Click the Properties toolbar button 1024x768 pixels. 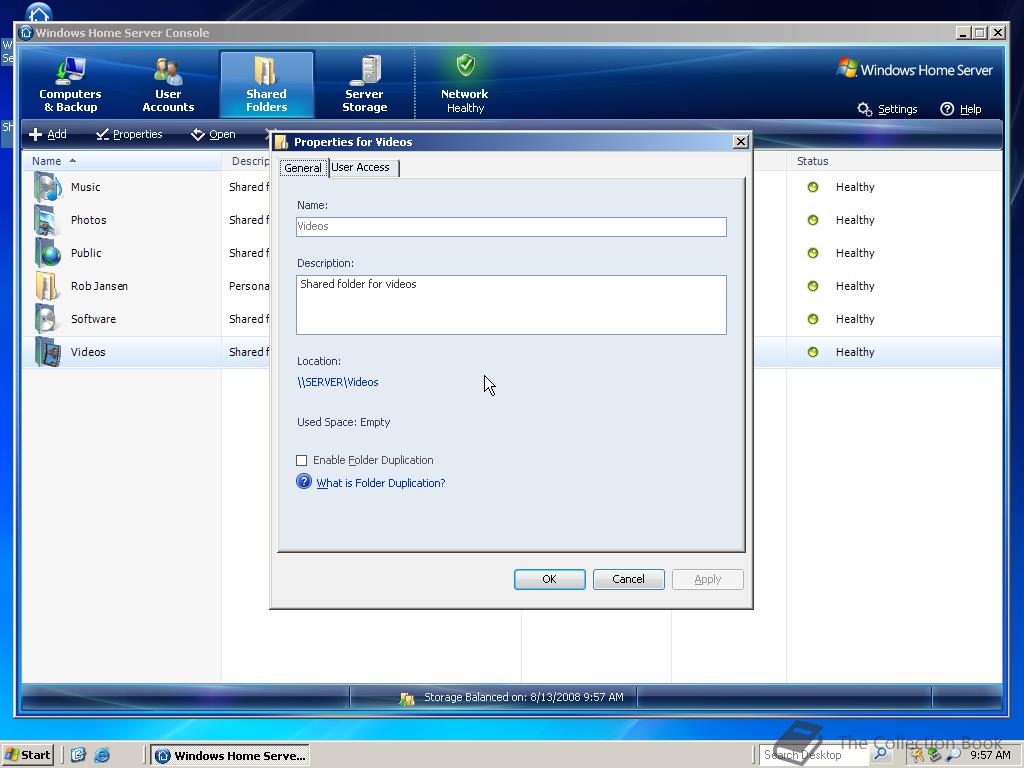(x=129, y=134)
